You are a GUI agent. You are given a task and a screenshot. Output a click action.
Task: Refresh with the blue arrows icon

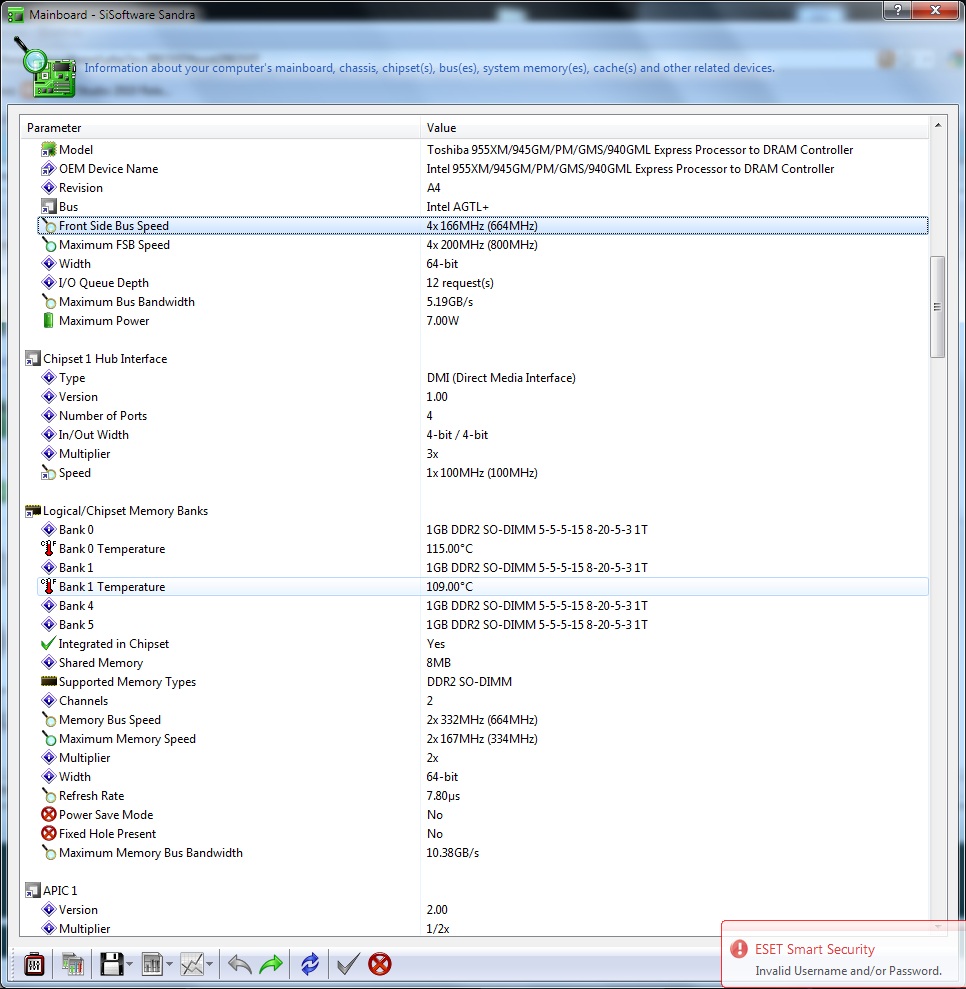pos(310,964)
